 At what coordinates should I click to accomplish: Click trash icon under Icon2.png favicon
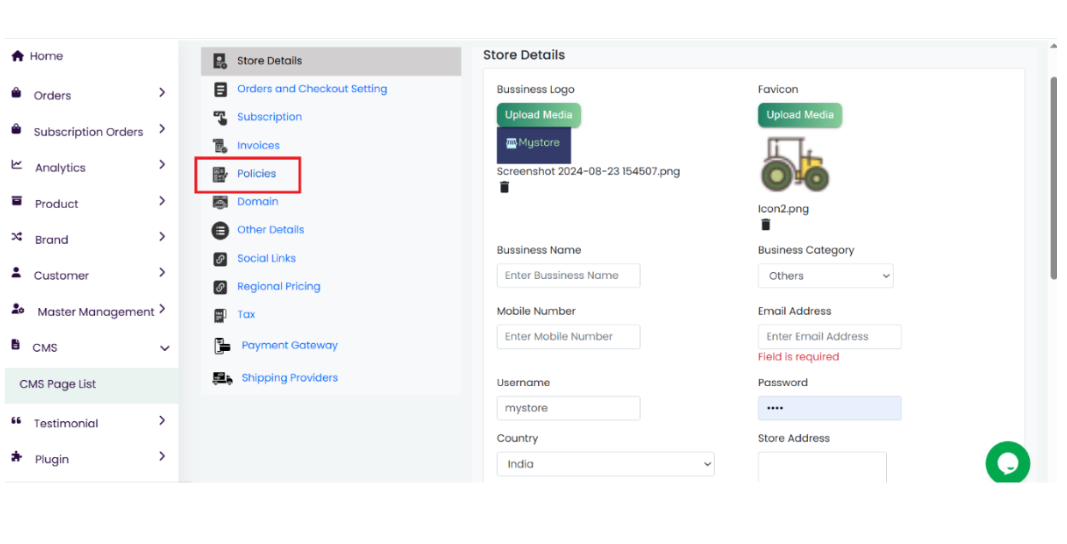click(765, 225)
